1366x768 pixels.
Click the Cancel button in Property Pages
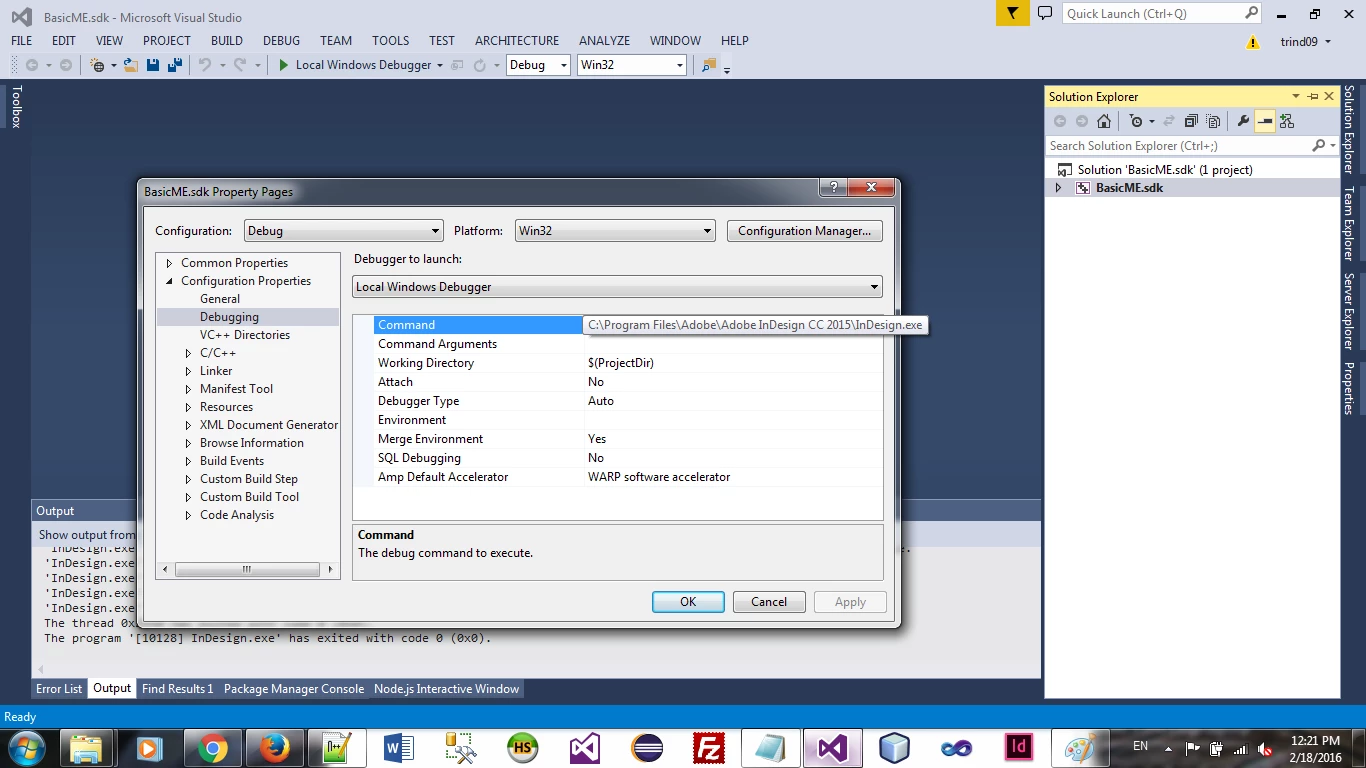pyautogui.click(x=769, y=602)
